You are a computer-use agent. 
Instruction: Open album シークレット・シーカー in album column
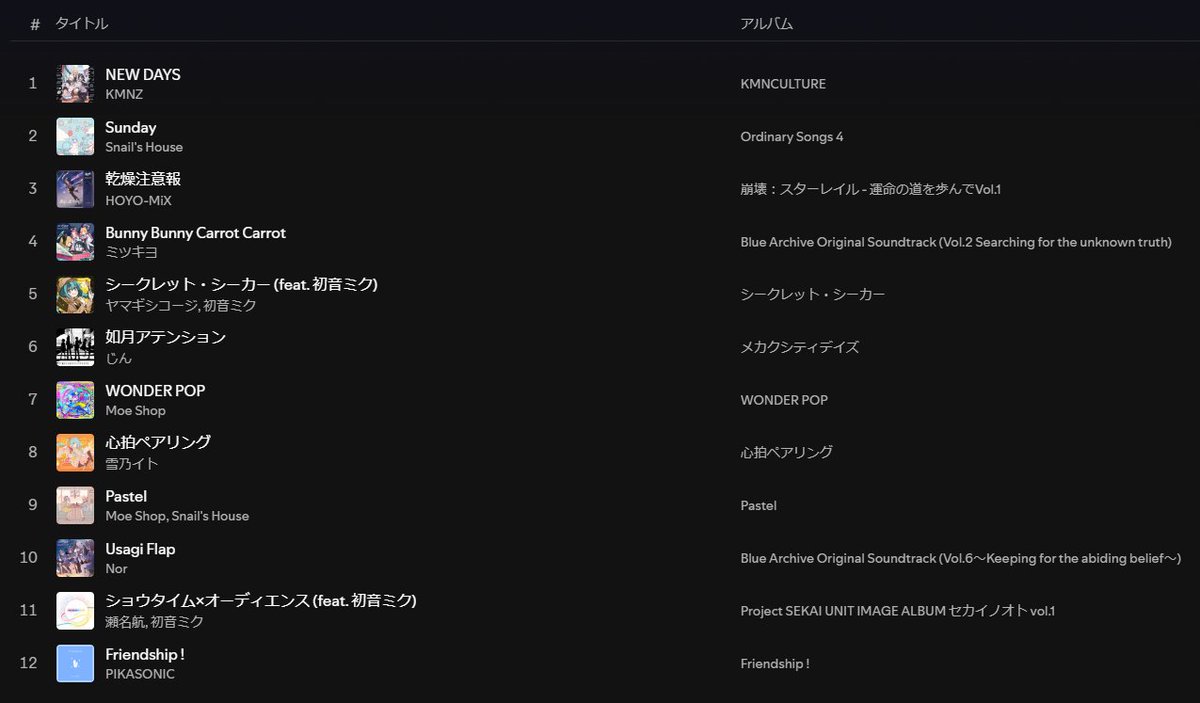812,295
